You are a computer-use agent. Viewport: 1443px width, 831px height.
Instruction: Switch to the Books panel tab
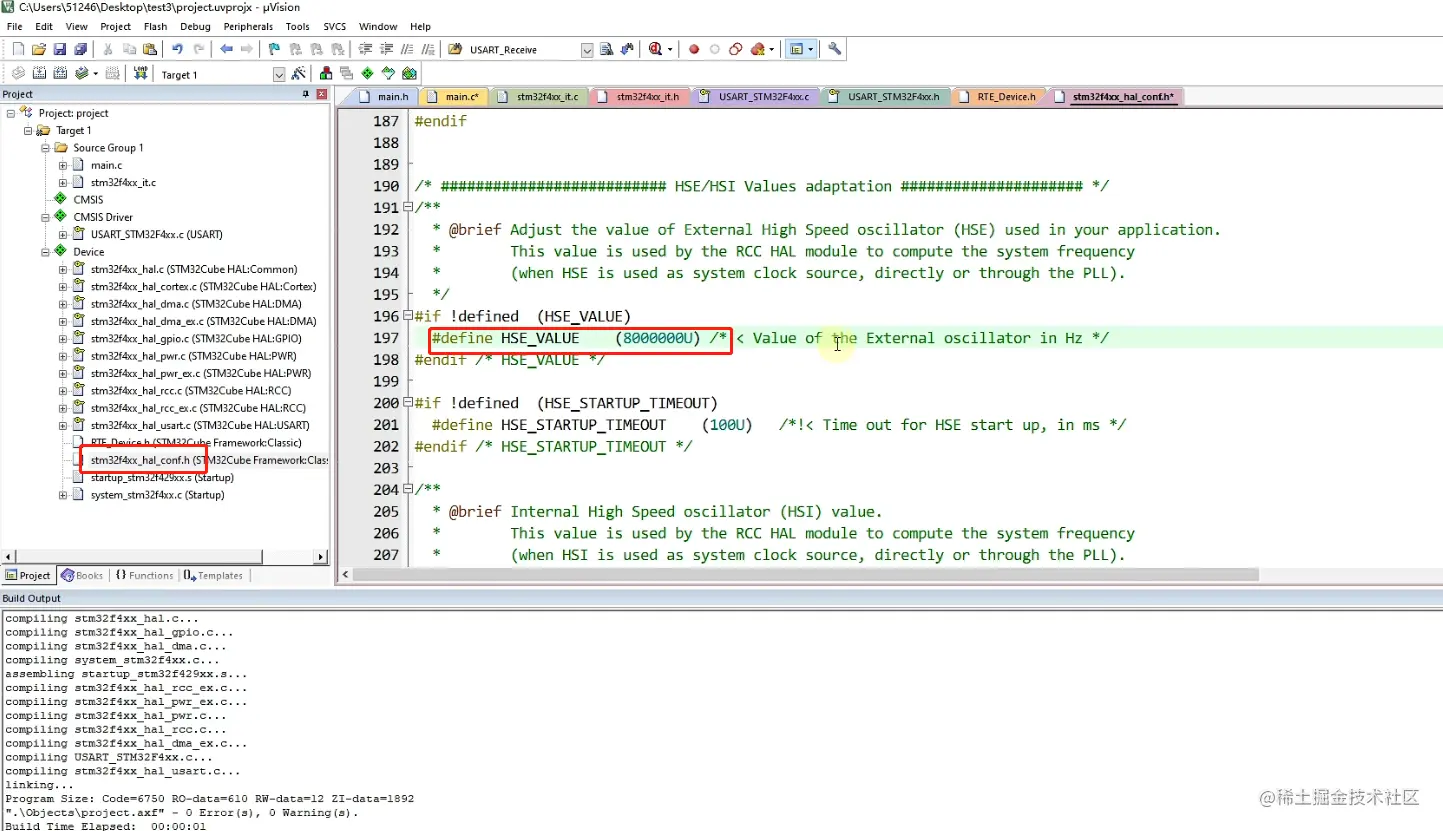coord(82,575)
